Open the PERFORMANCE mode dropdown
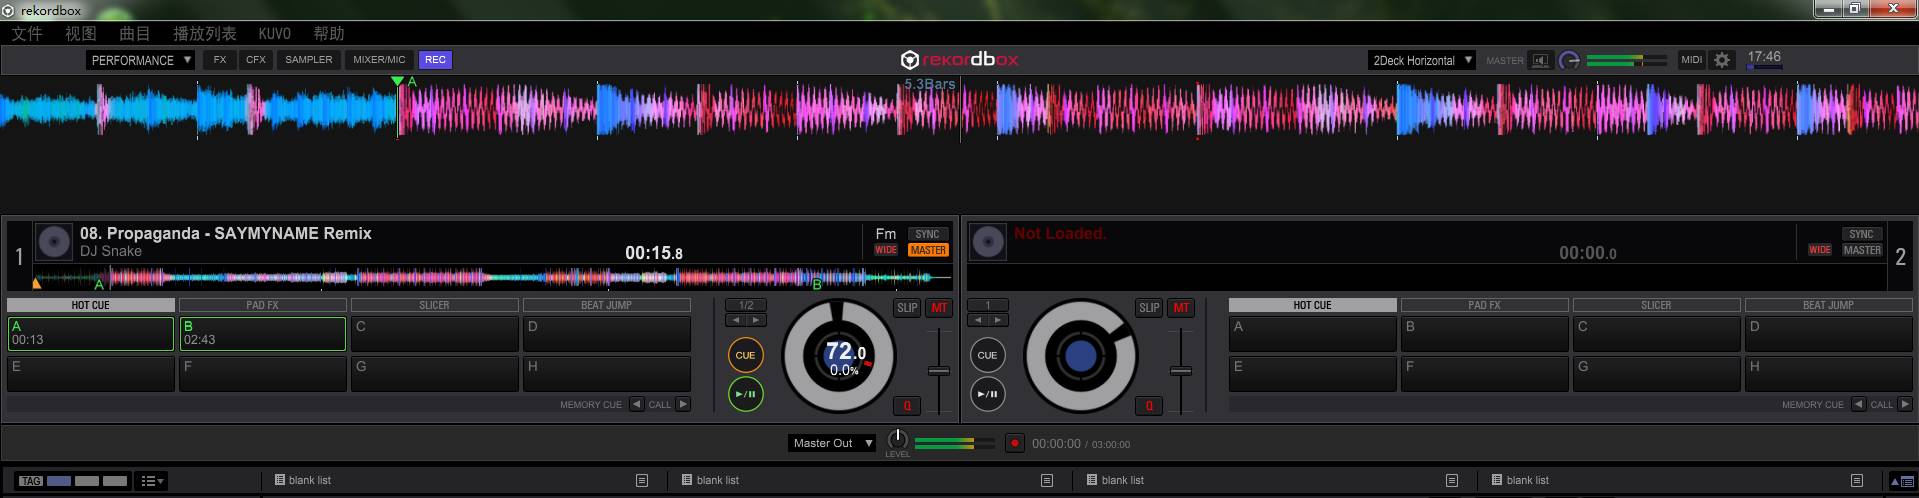 tap(140, 60)
